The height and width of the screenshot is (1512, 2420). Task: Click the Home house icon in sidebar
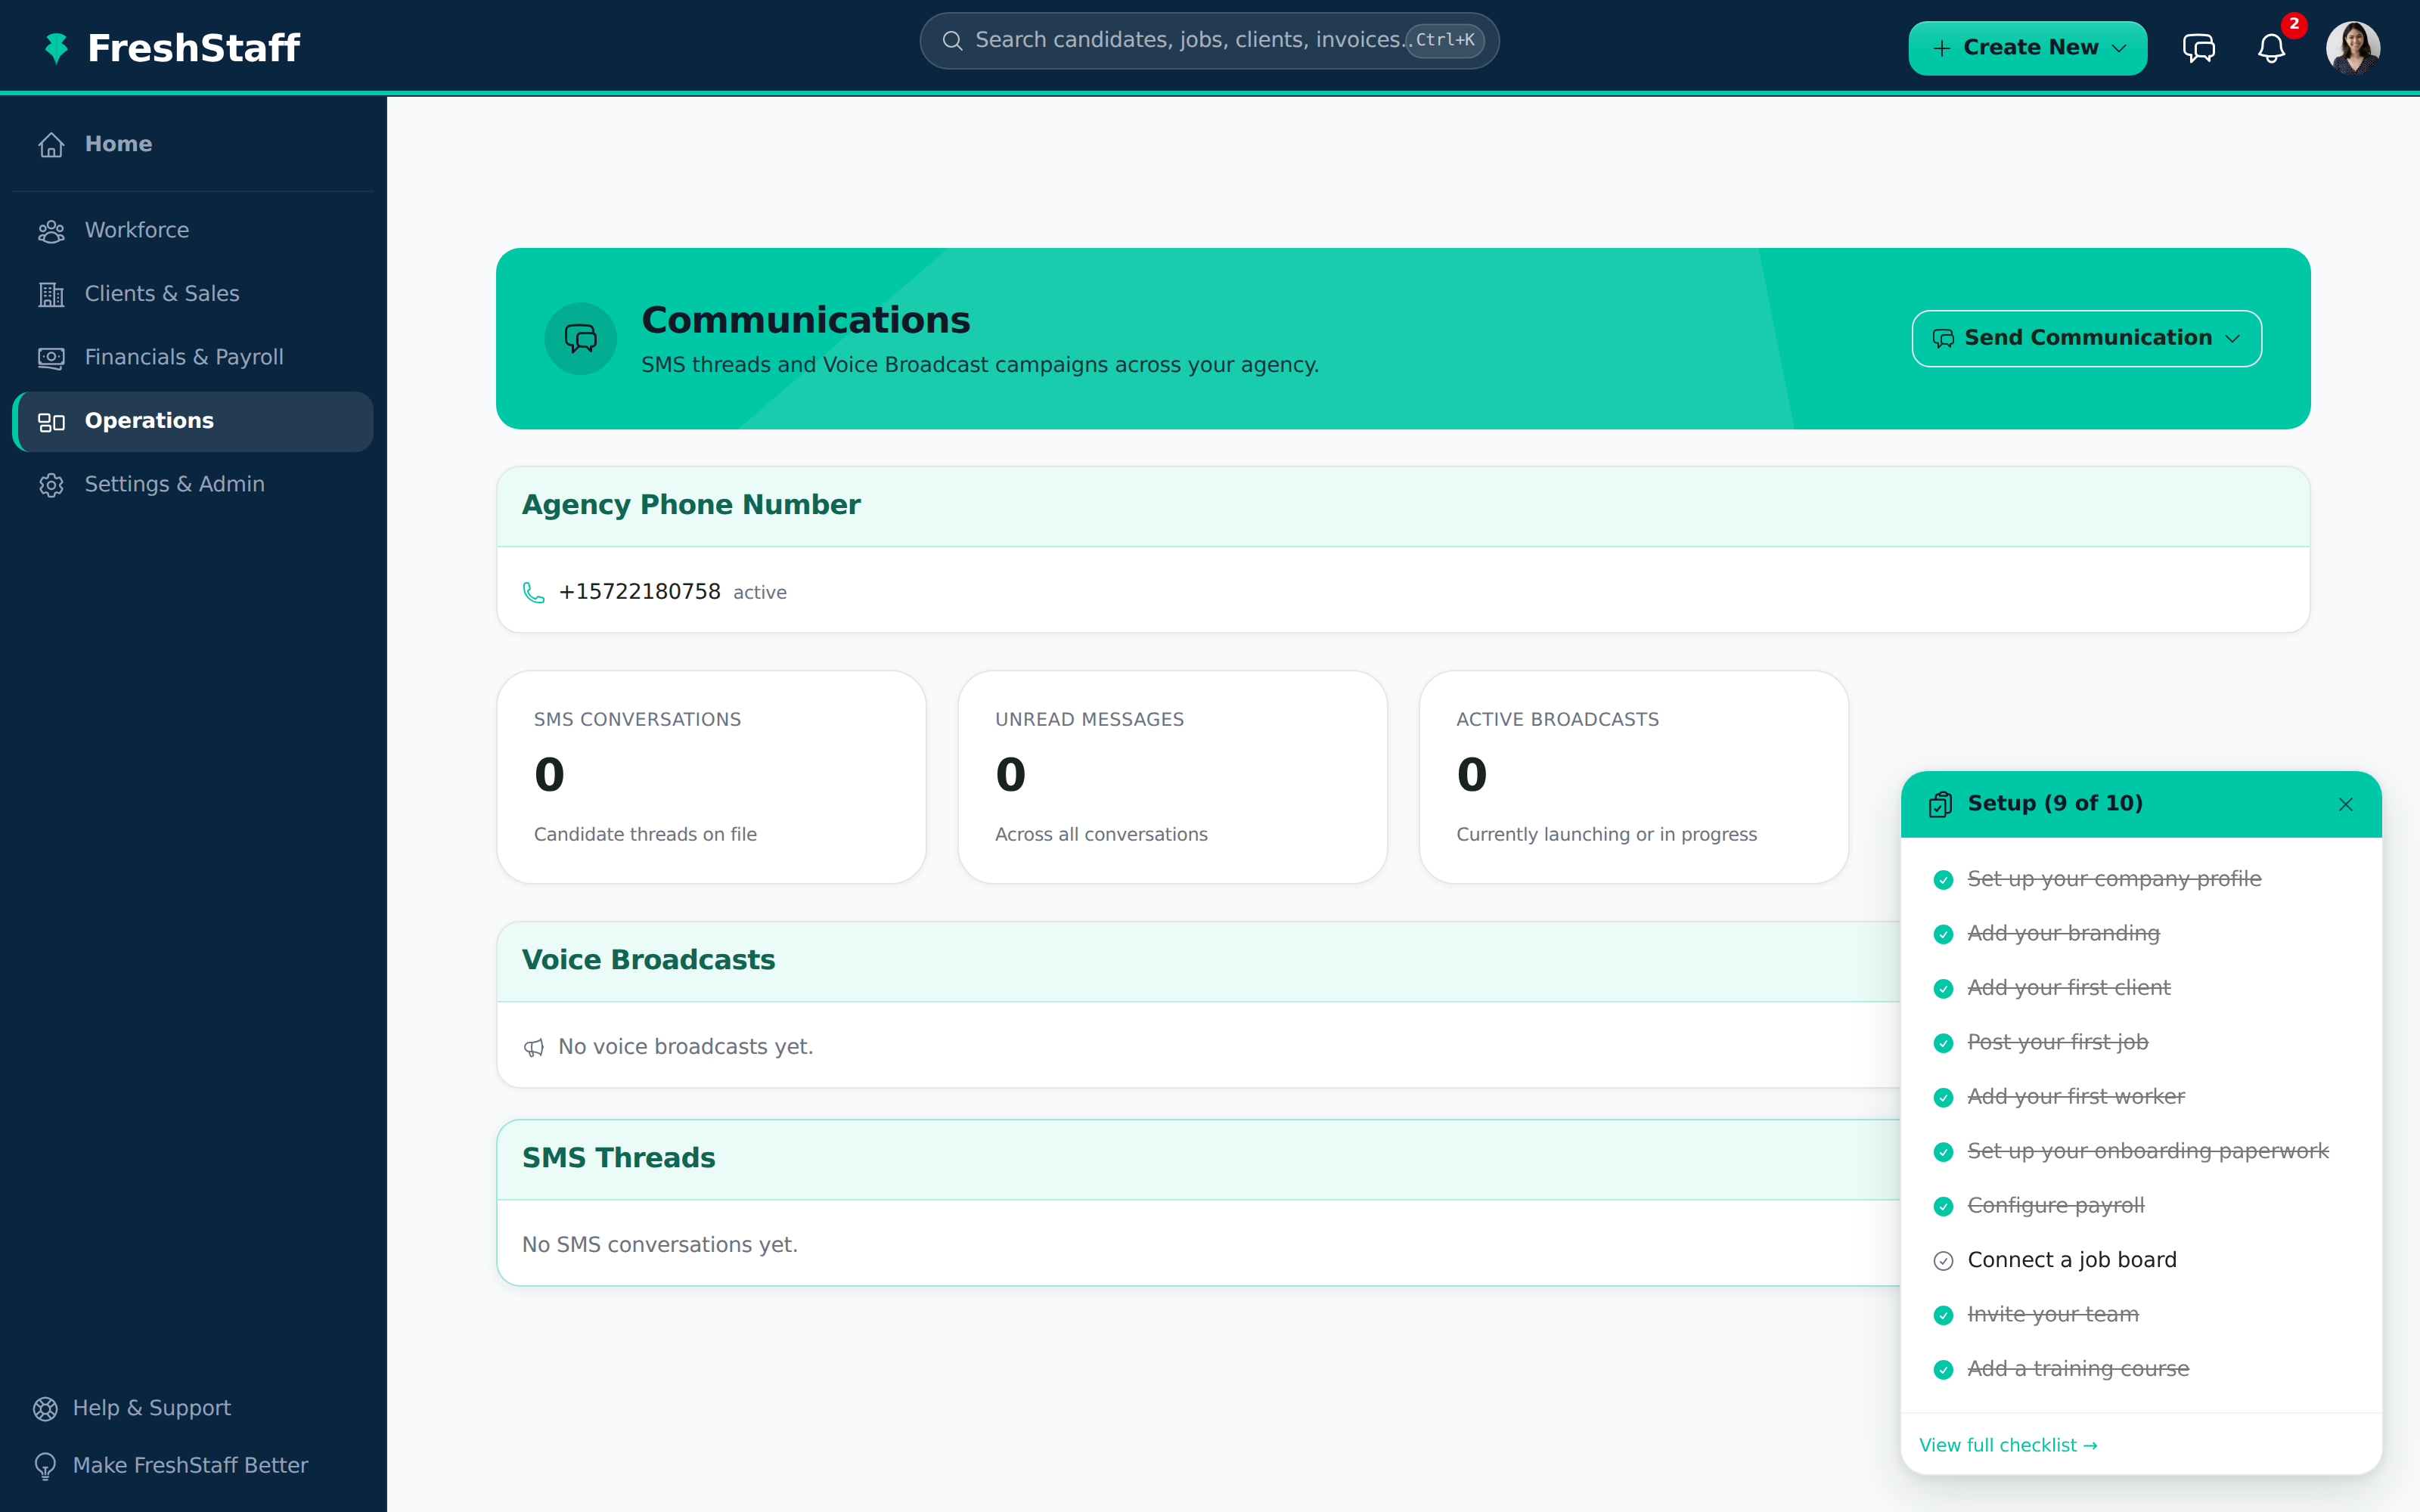coord(51,144)
